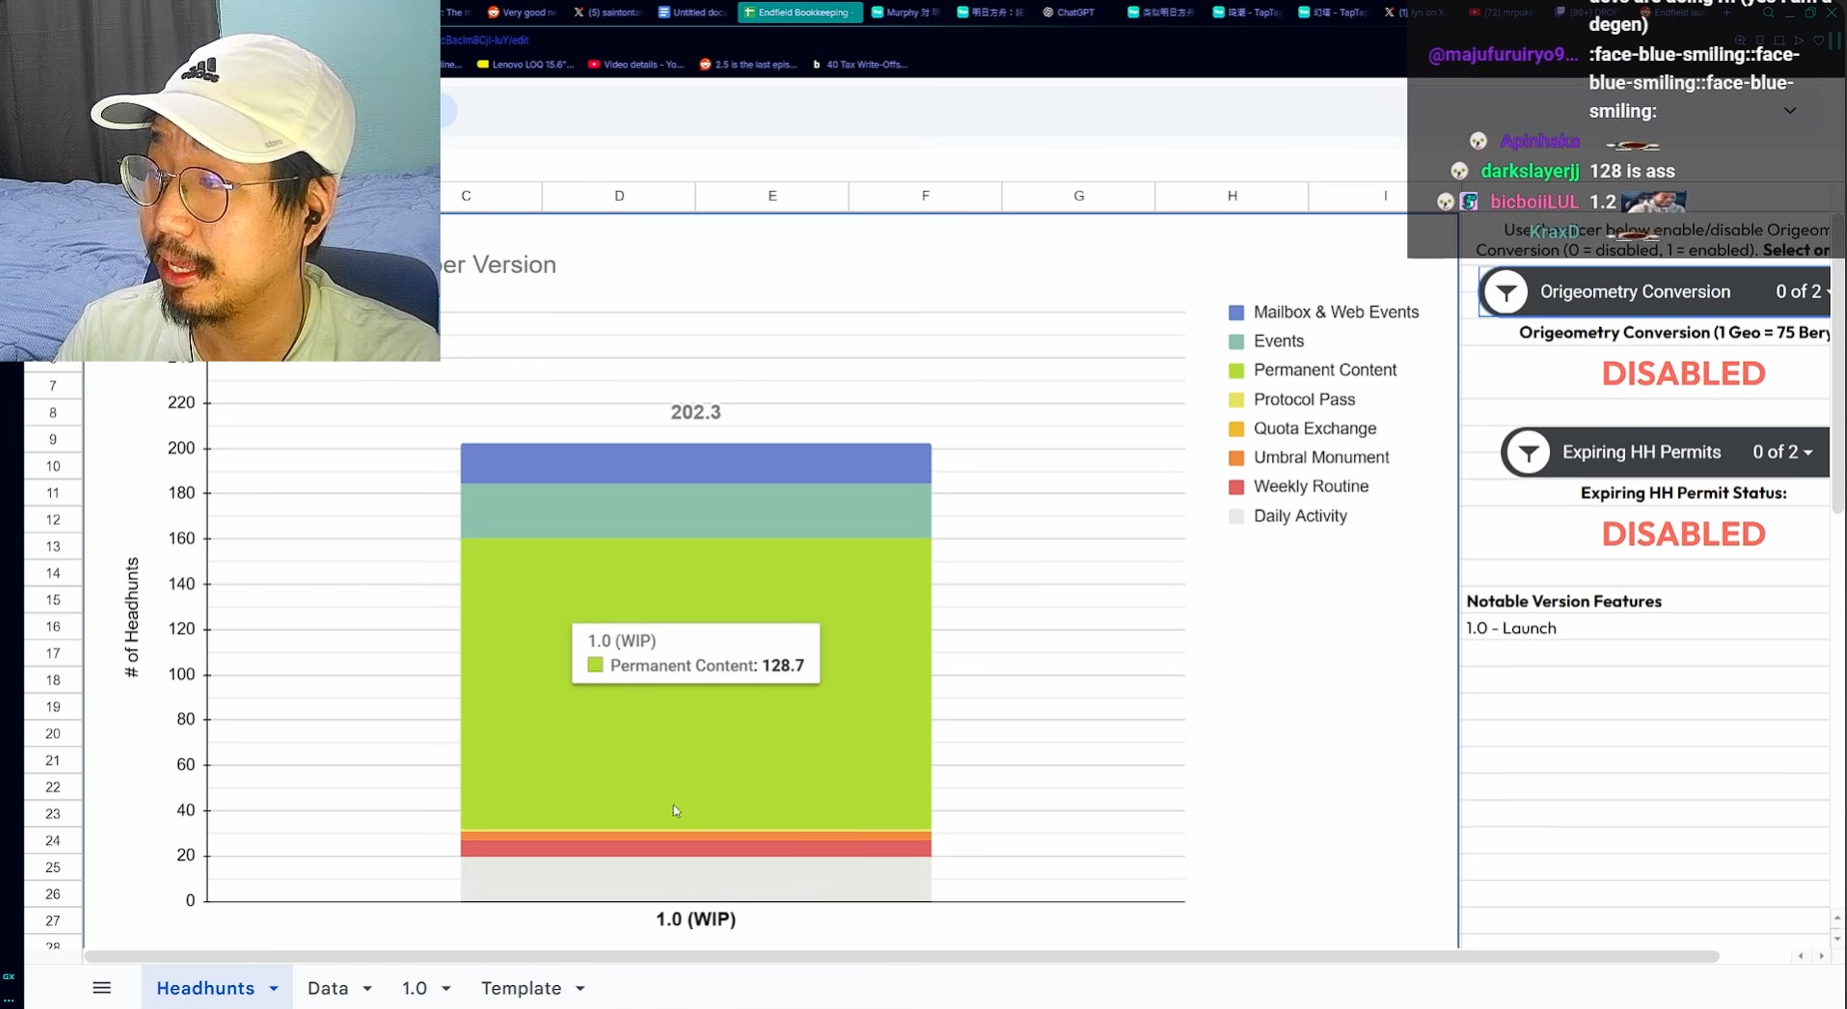Viewport: 1847px width, 1009px height.
Task: Select row 17 header
Action: 53,653
